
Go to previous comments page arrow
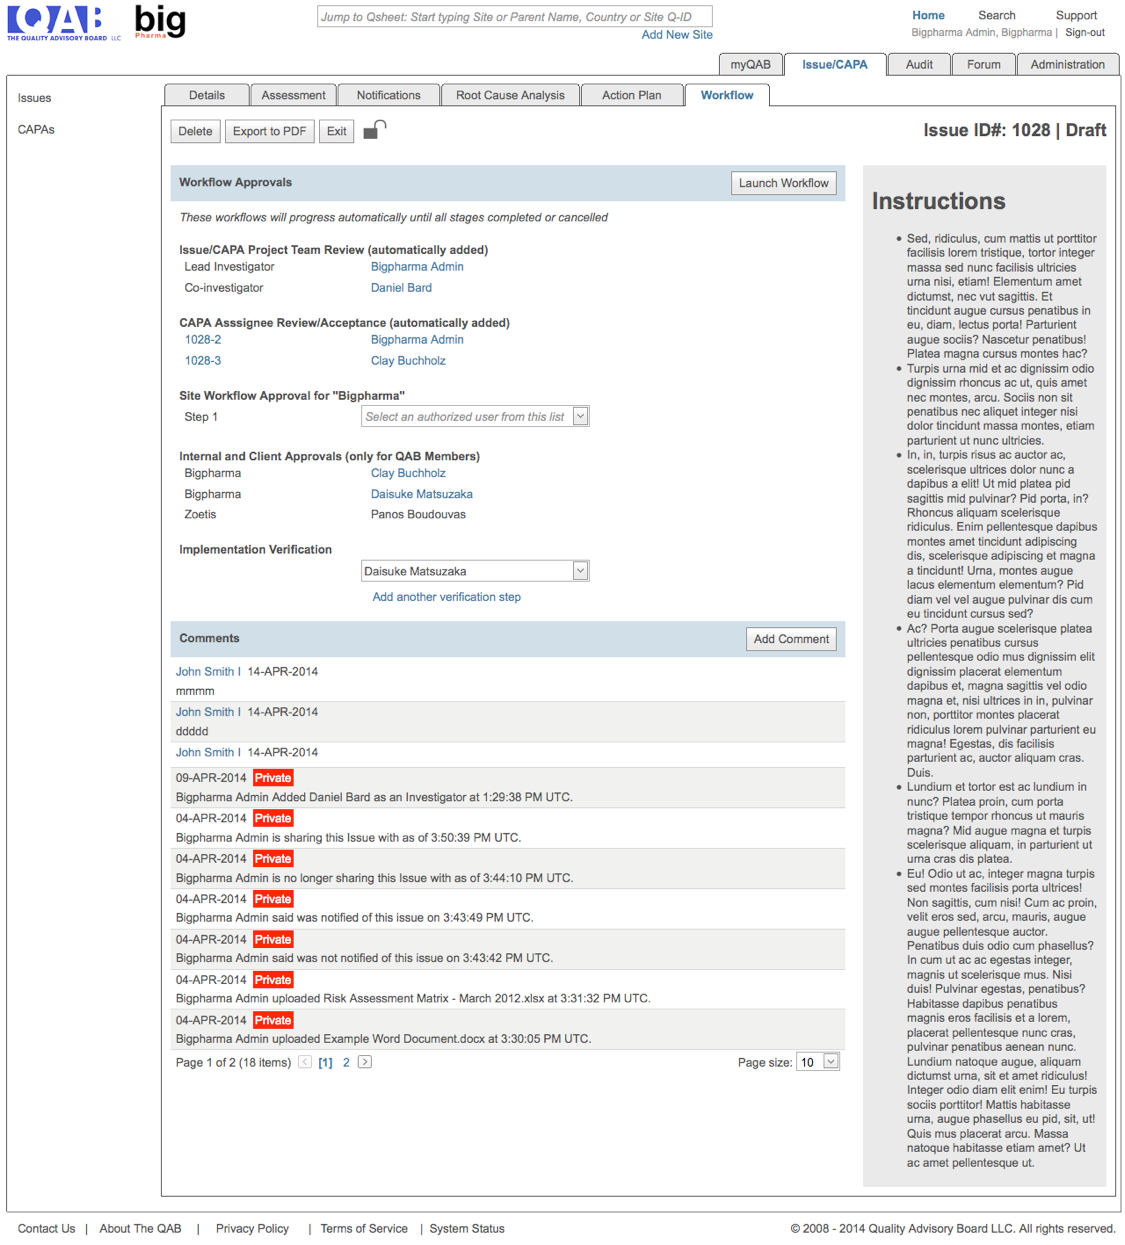coord(305,1062)
